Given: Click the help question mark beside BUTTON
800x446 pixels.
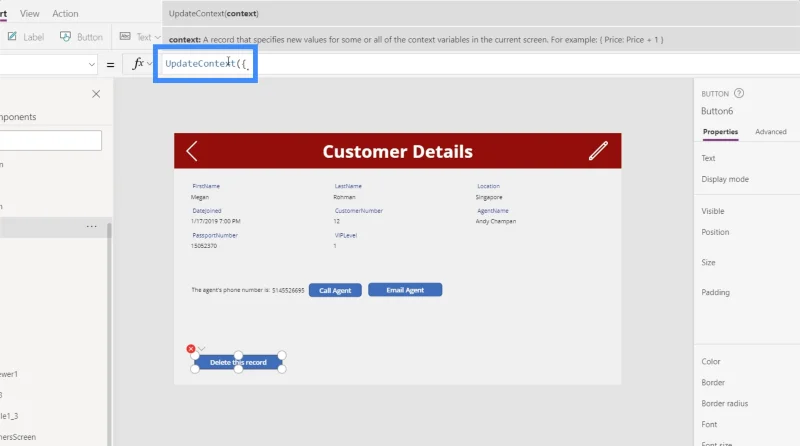Looking at the screenshot, I should click(739, 93).
